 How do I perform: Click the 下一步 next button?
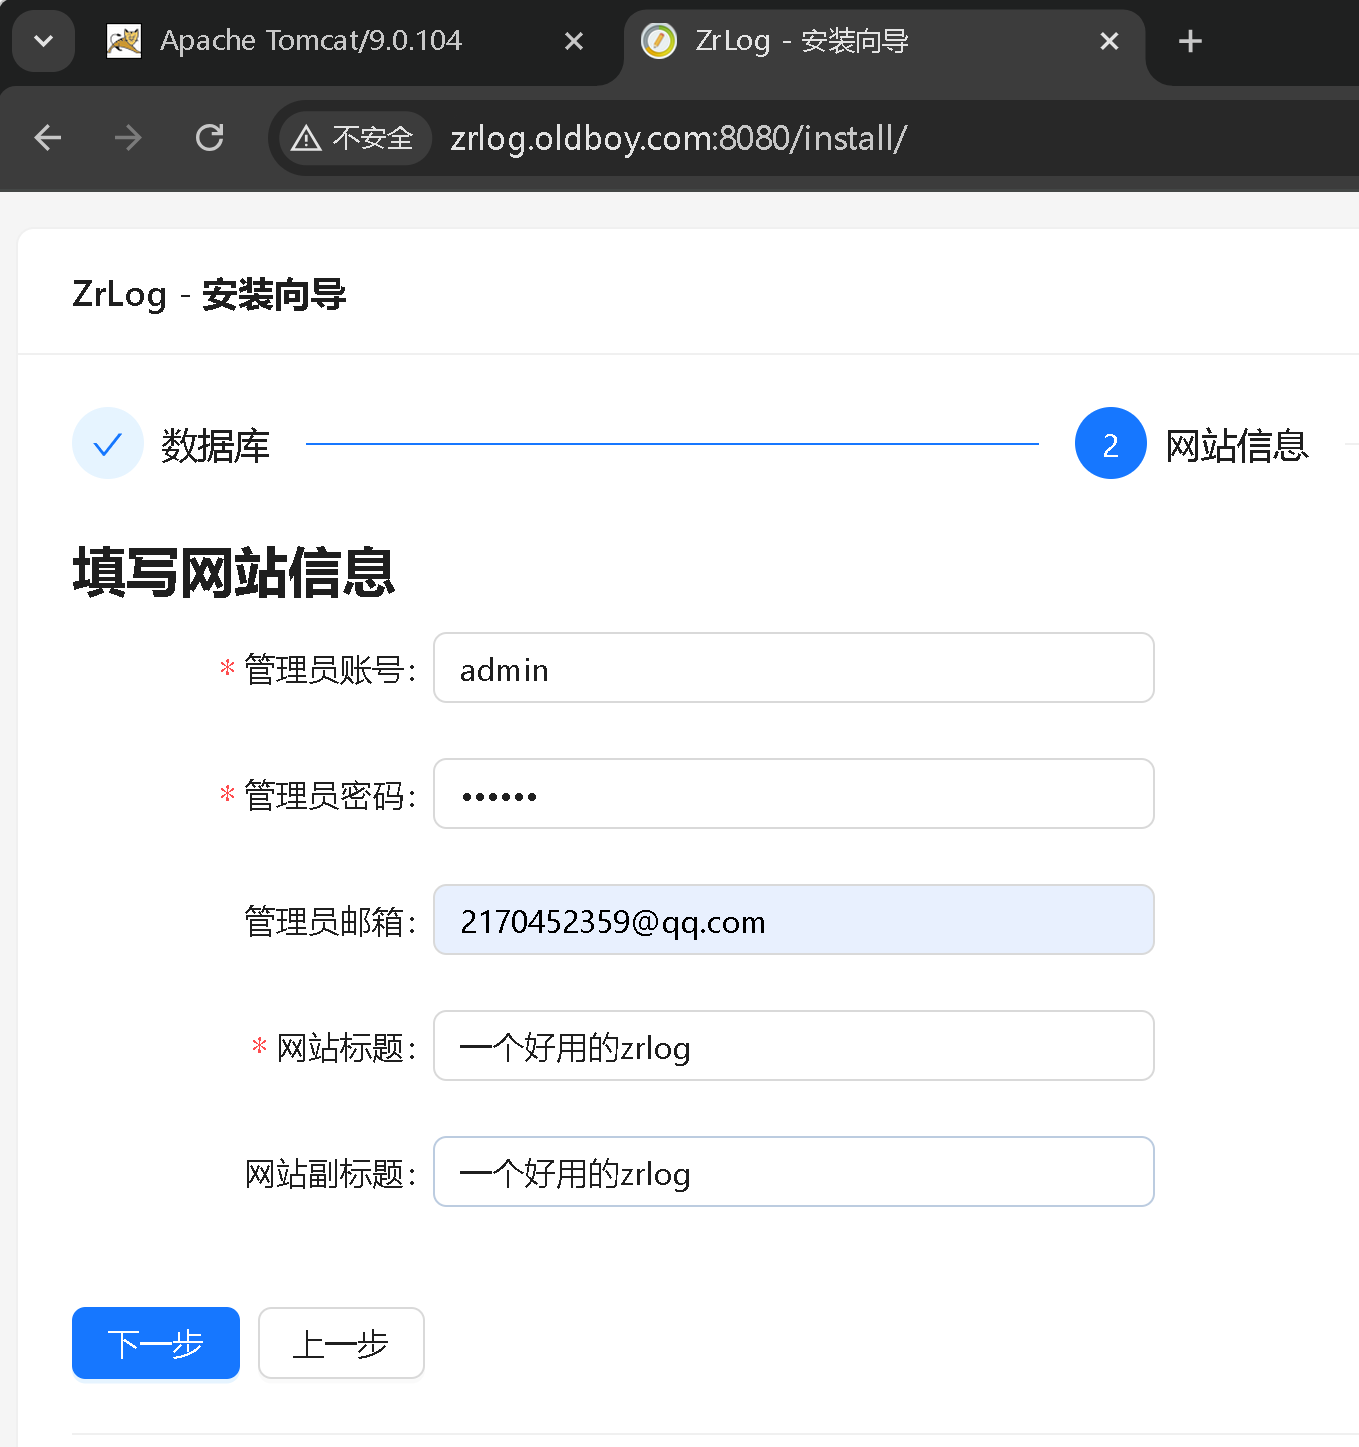(156, 1343)
